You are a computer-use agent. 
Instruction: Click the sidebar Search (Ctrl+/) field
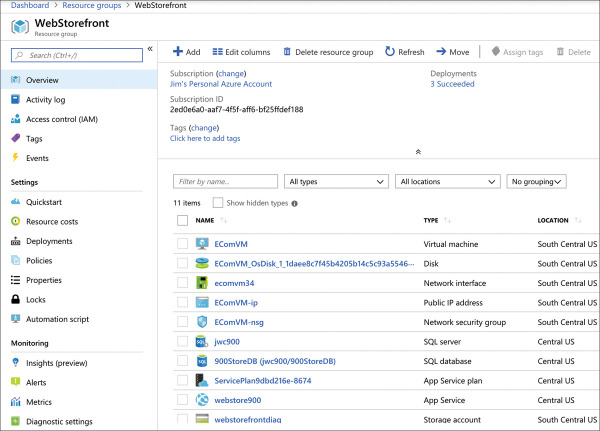(77, 55)
